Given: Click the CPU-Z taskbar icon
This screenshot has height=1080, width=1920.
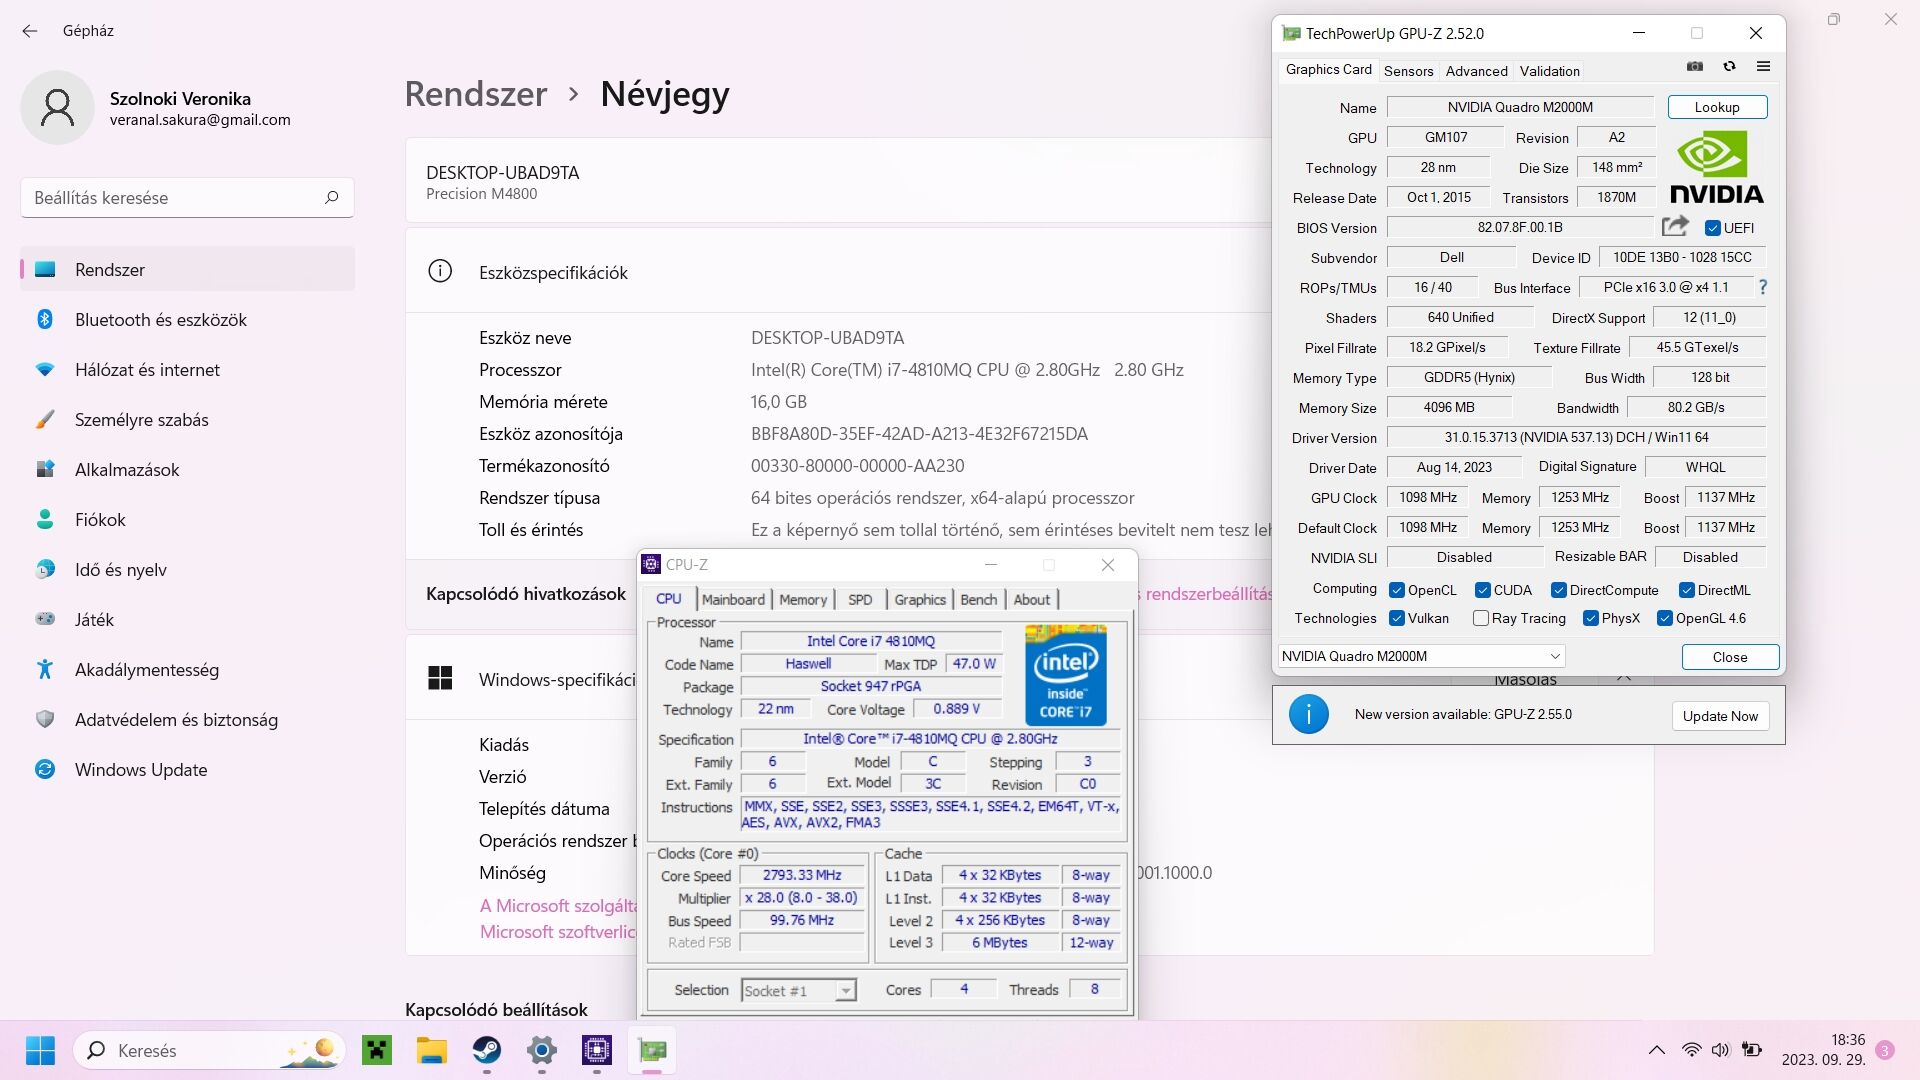Looking at the screenshot, I should click(x=597, y=1050).
